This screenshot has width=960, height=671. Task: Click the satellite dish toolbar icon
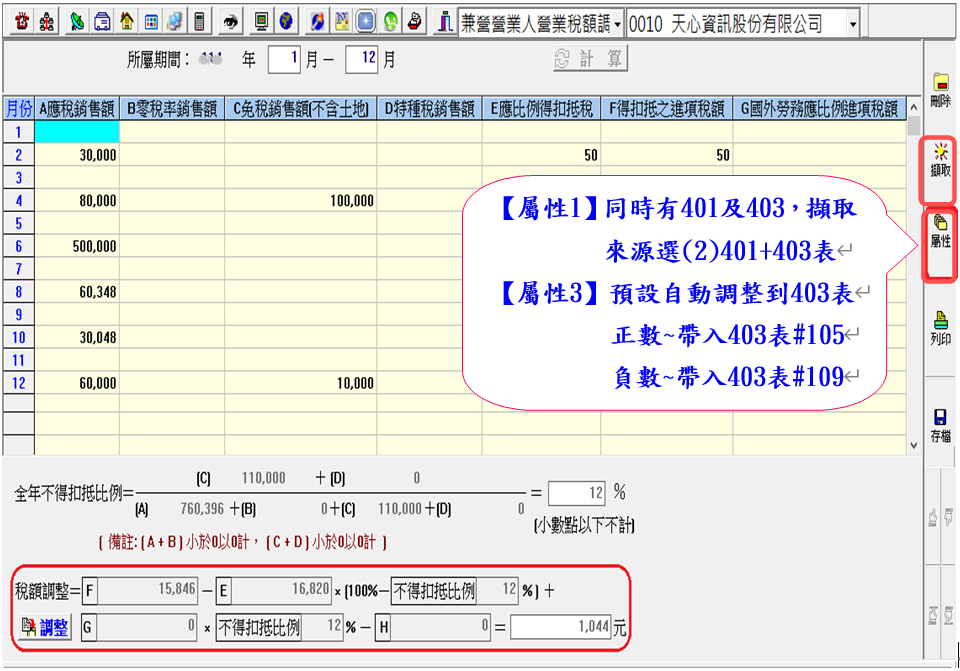click(78, 22)
